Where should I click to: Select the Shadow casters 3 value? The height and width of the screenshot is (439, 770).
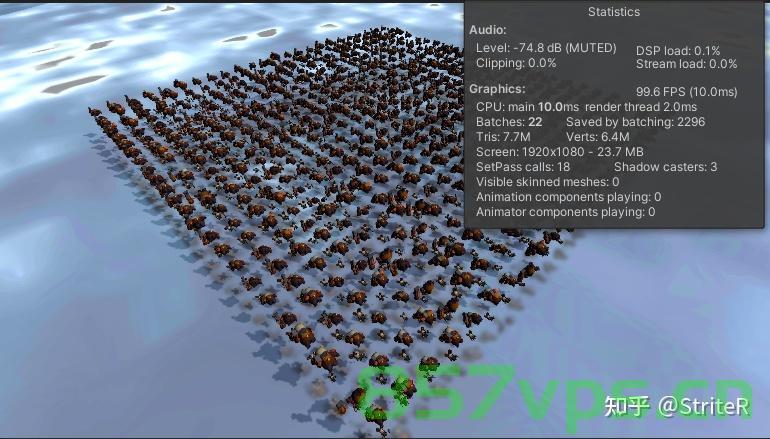coord(665,167)
